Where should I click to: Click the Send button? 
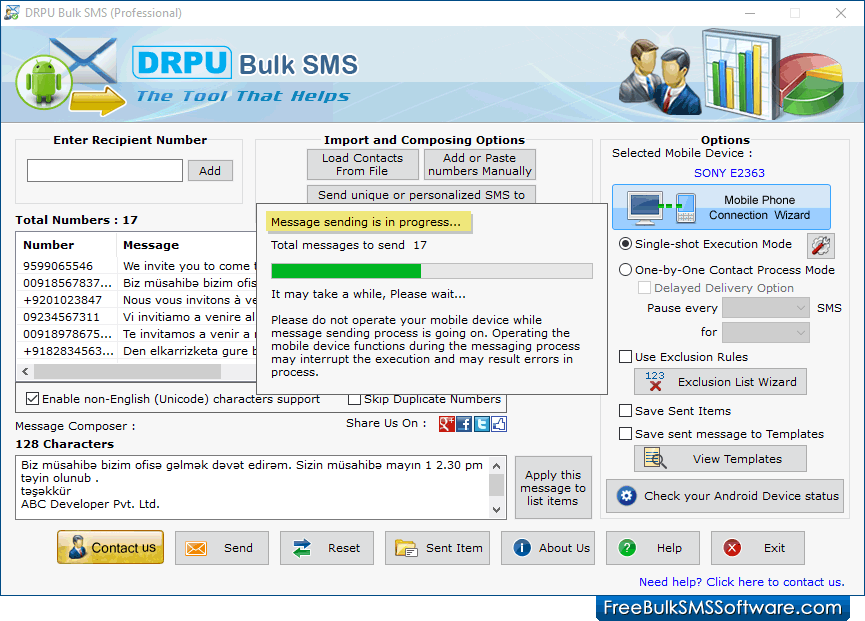[222, 548]
